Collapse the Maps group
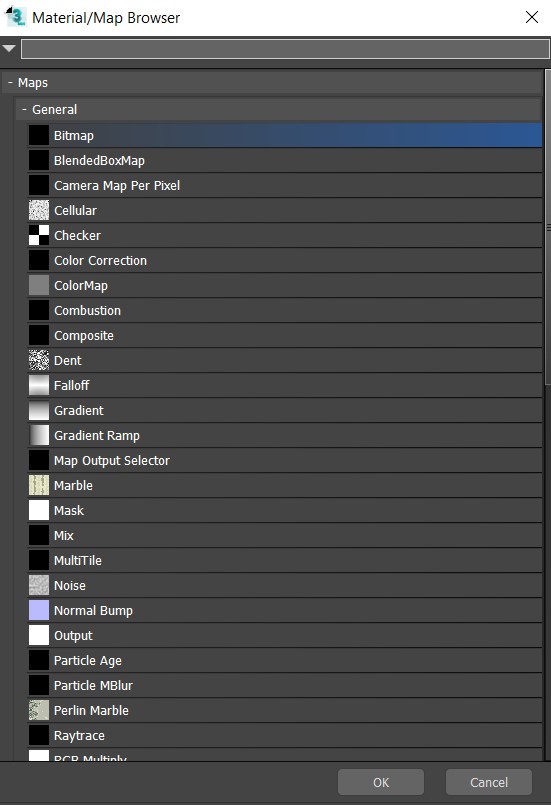551x805 pixels. tap(10, 83)
